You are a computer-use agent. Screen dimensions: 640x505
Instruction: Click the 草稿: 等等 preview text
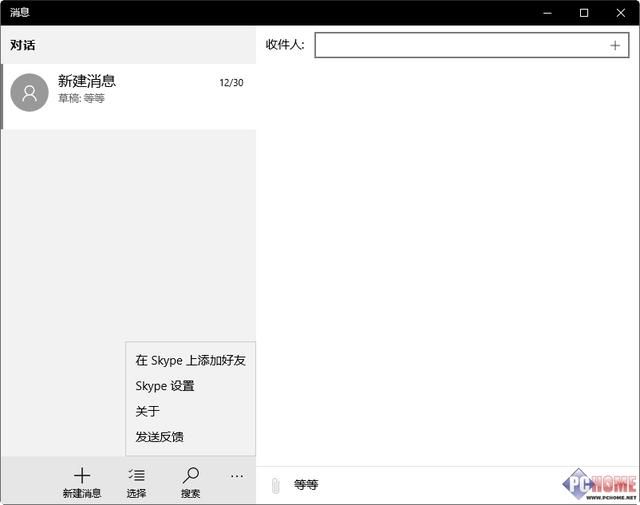[81, 98]
